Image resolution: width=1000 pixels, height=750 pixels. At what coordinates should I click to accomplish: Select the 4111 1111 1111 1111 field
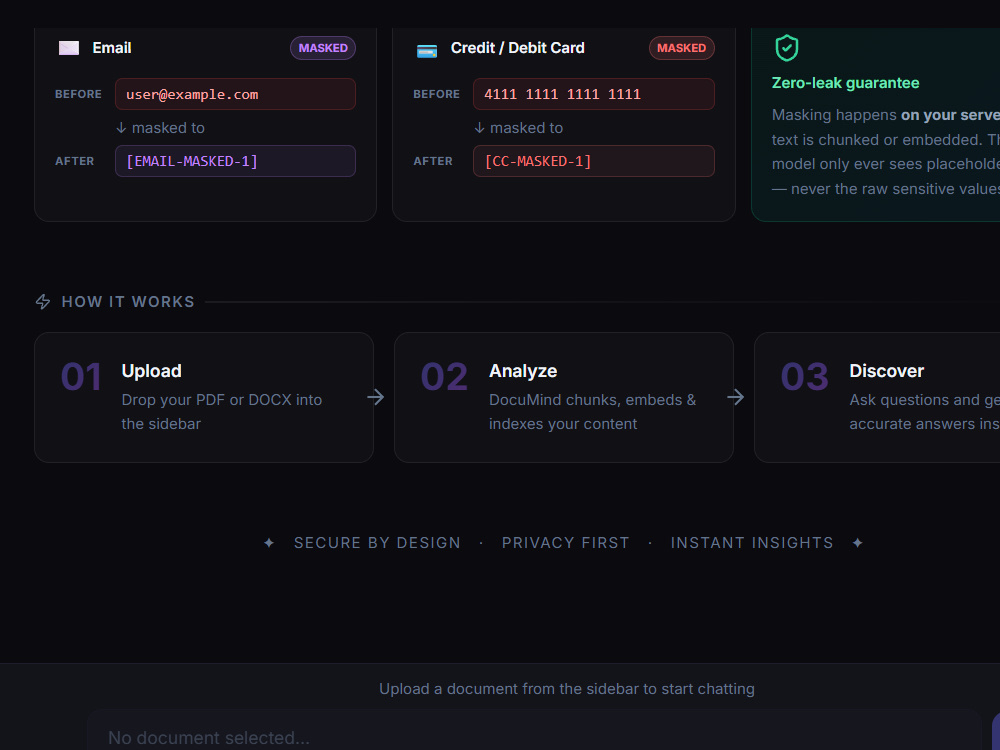coord(594,94)
